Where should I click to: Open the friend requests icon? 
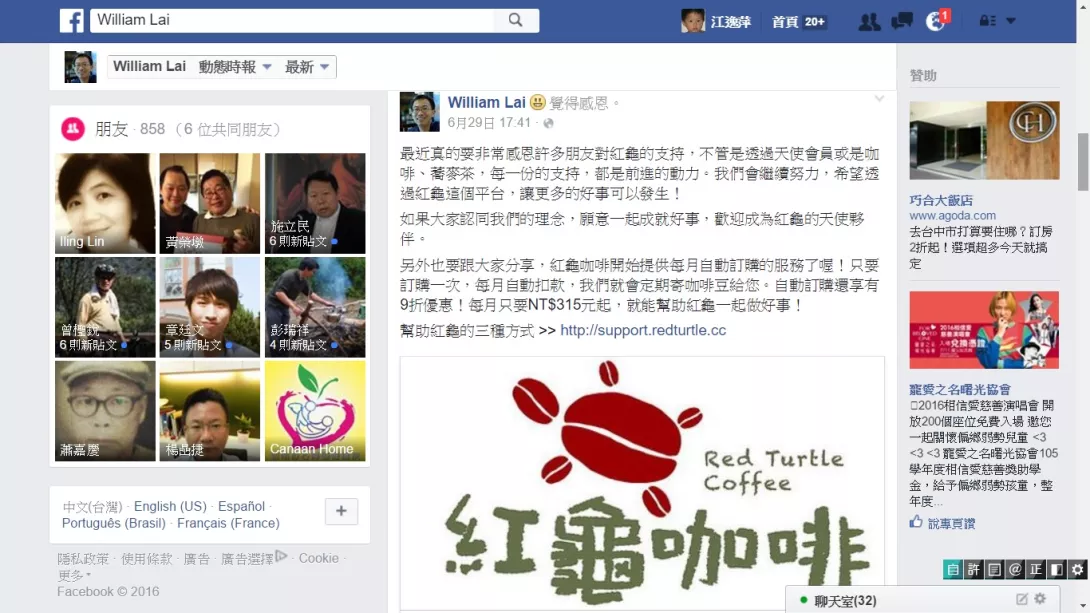869,22
